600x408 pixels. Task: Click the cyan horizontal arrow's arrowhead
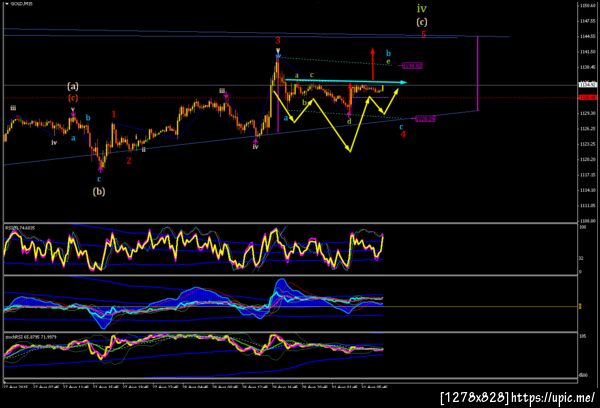403,82
